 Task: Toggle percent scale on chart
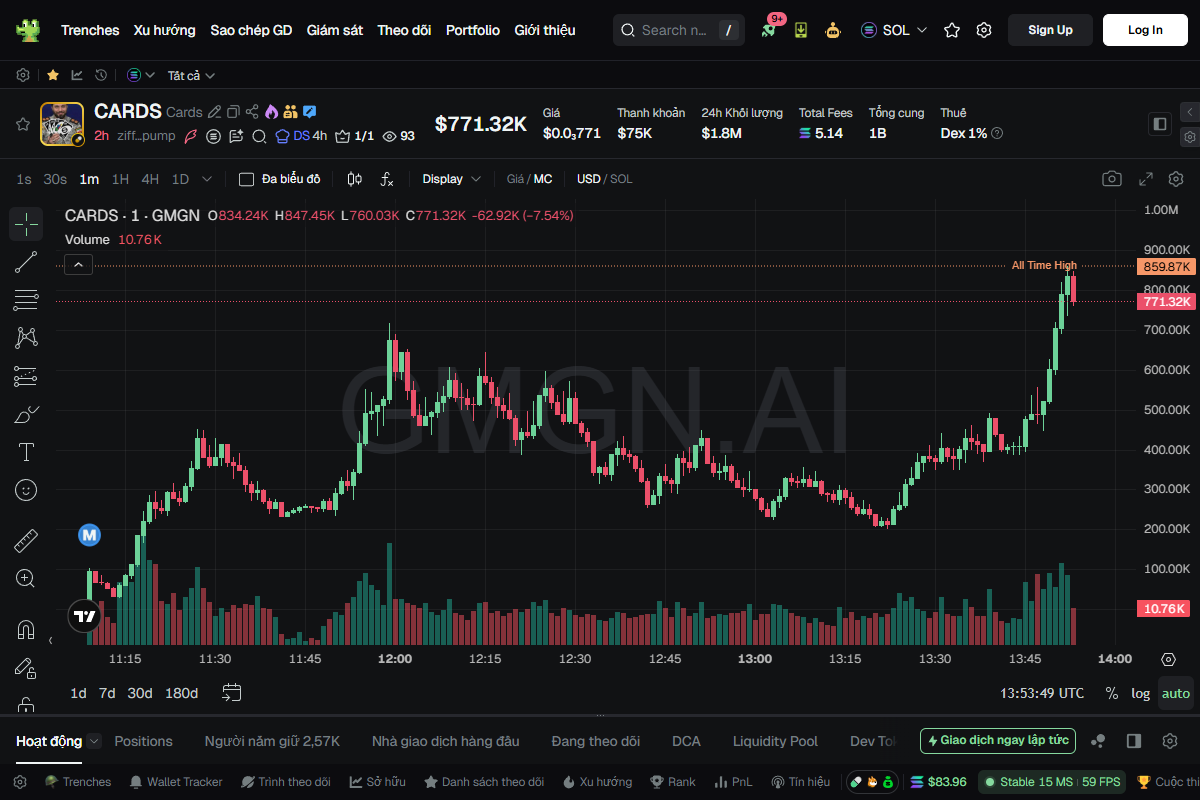click(x=1112, y=693)
